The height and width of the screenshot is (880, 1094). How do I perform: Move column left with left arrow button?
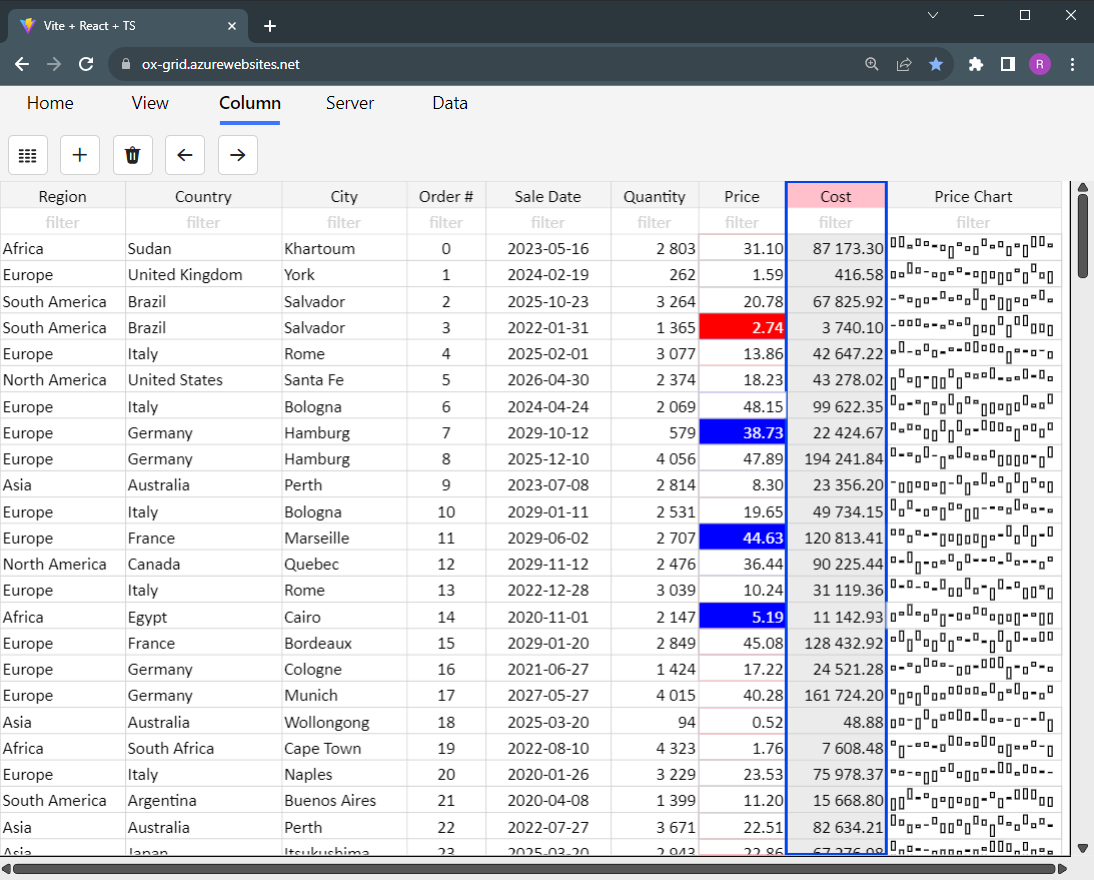[x=184, y=155]
